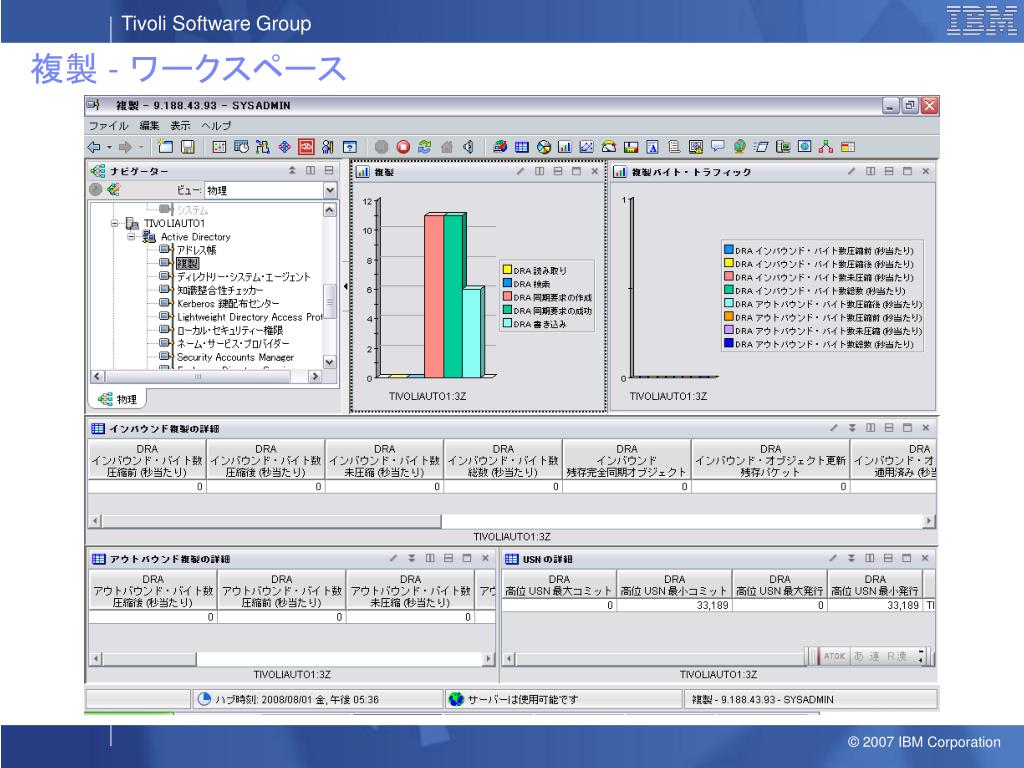Image resolution: width=1024 pixels, height=768 pixels.
Task: Click the Save Workspace floppy disk icon
Action: pos(188,147)
